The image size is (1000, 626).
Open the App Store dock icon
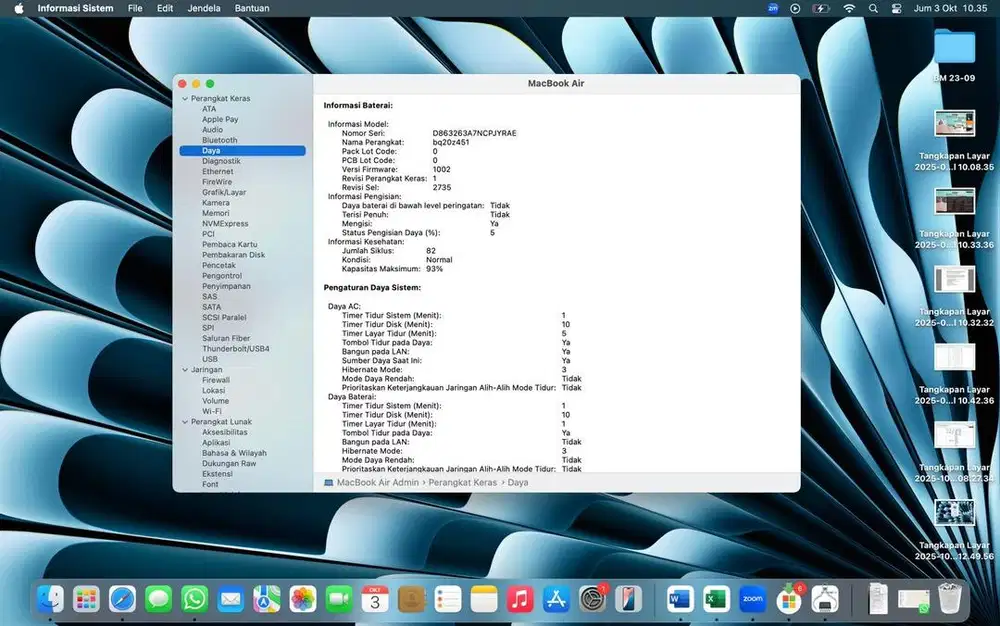pyautogui.click(x=556, y=598)
